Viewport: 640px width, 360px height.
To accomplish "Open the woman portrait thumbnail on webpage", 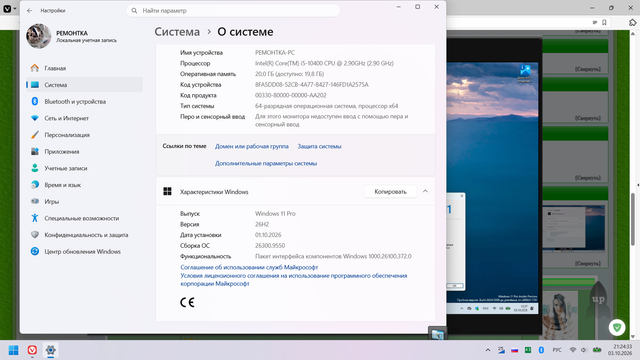I will click(x=560, y=315).
